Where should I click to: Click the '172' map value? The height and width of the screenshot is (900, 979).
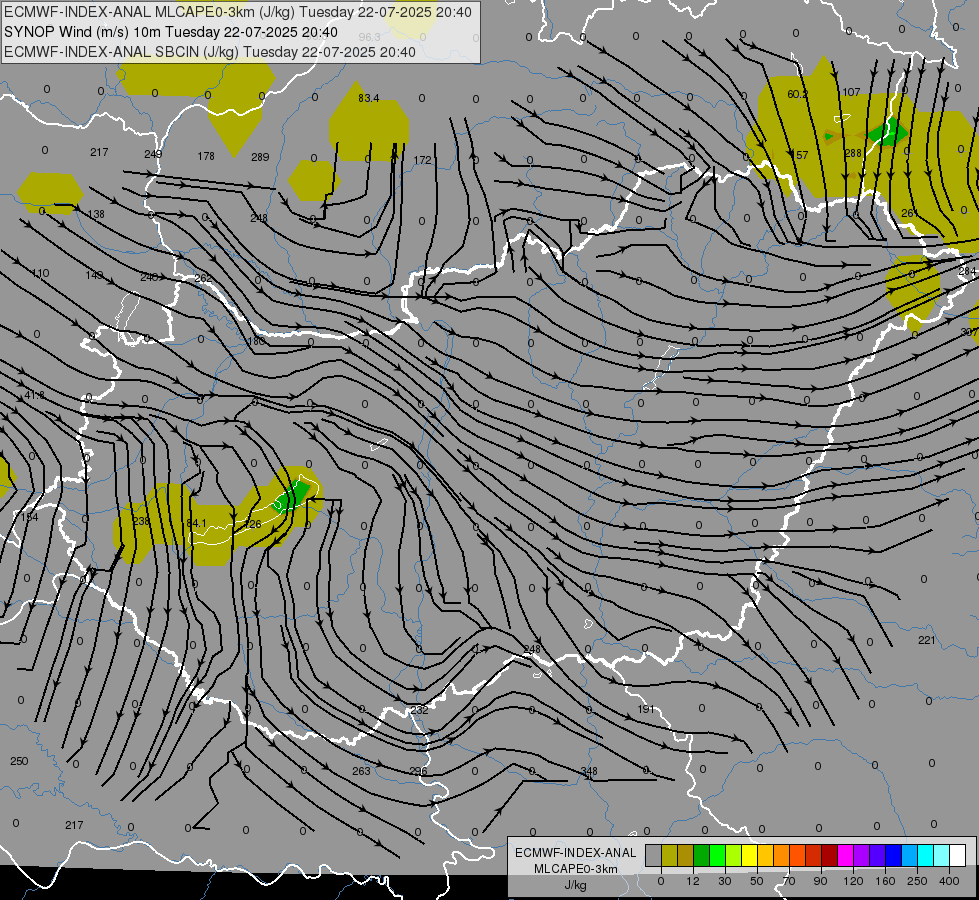tap(423, 161)
